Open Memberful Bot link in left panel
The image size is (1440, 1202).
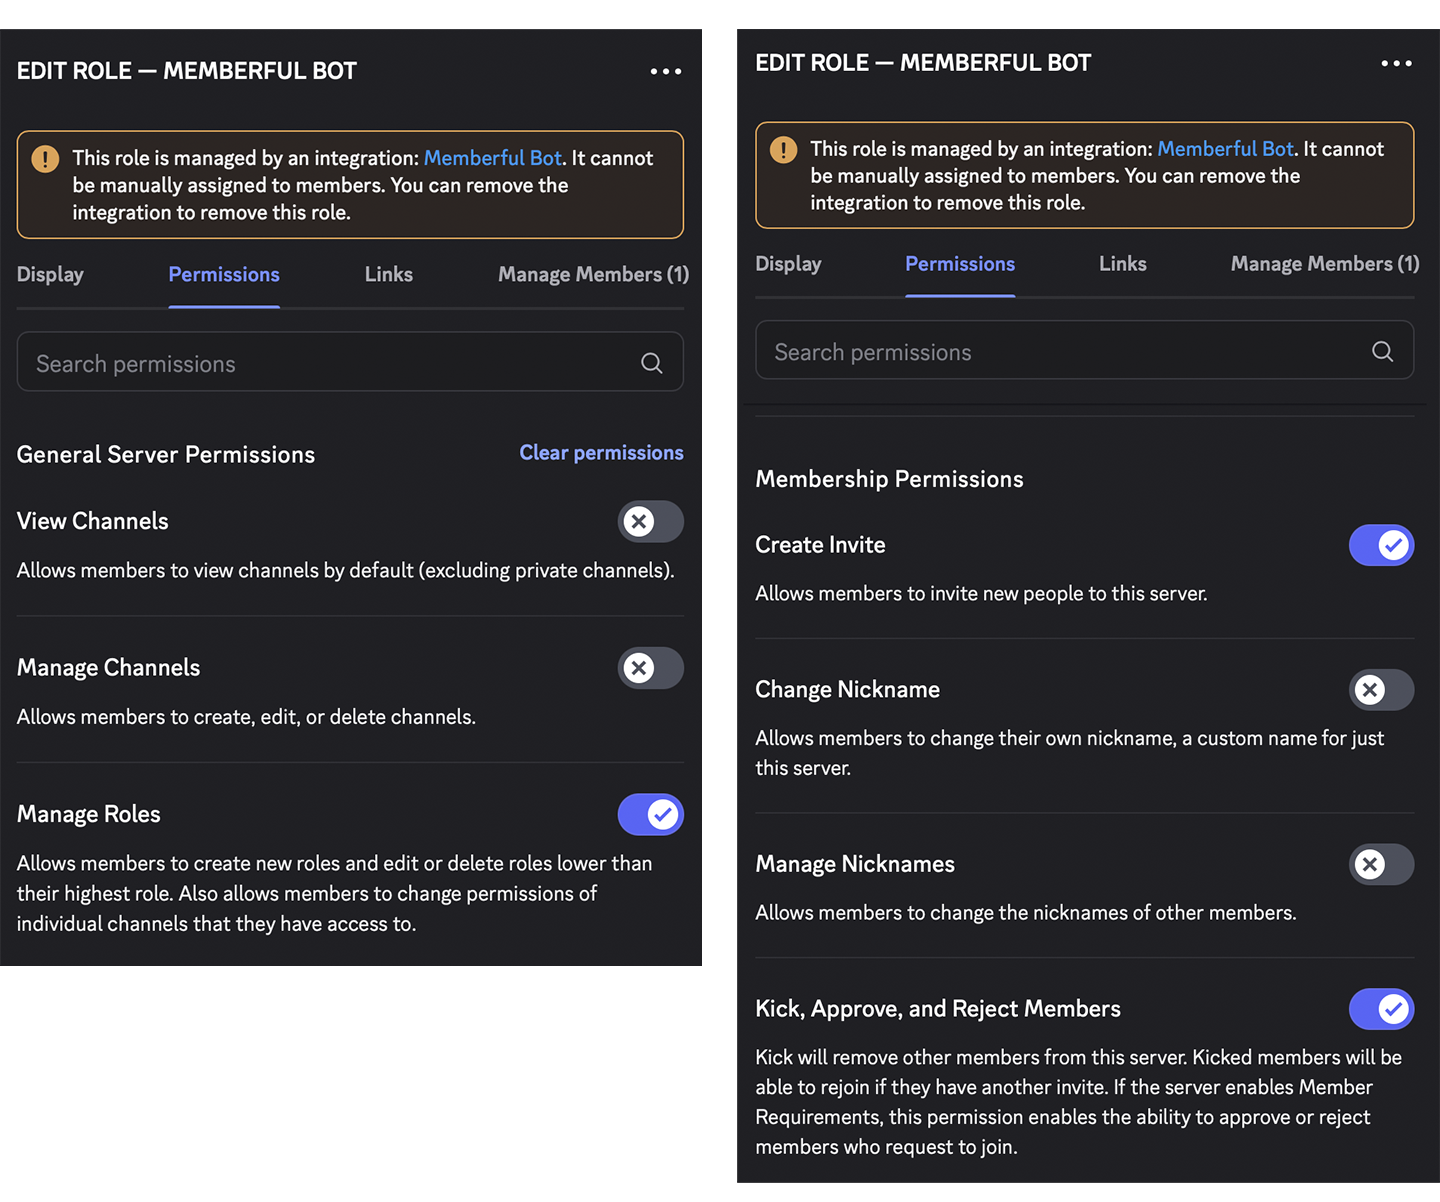[x=493, y=158]
